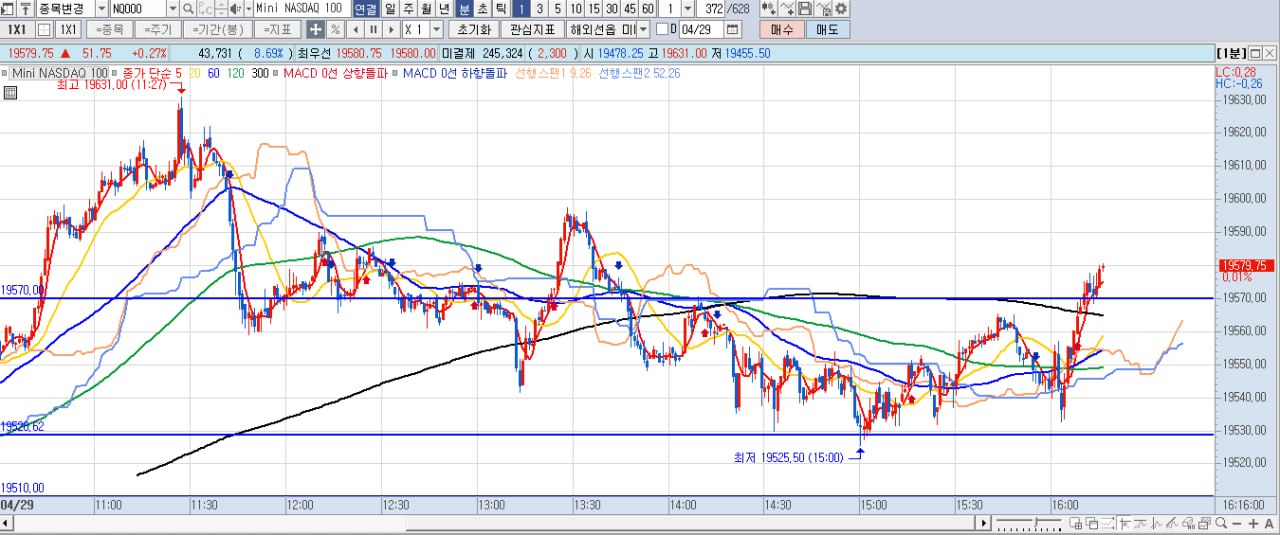Click the bottom zoom magnifier icon
The width and height of the screenshot is (1280, 535).
click(x=1221, y=523)
